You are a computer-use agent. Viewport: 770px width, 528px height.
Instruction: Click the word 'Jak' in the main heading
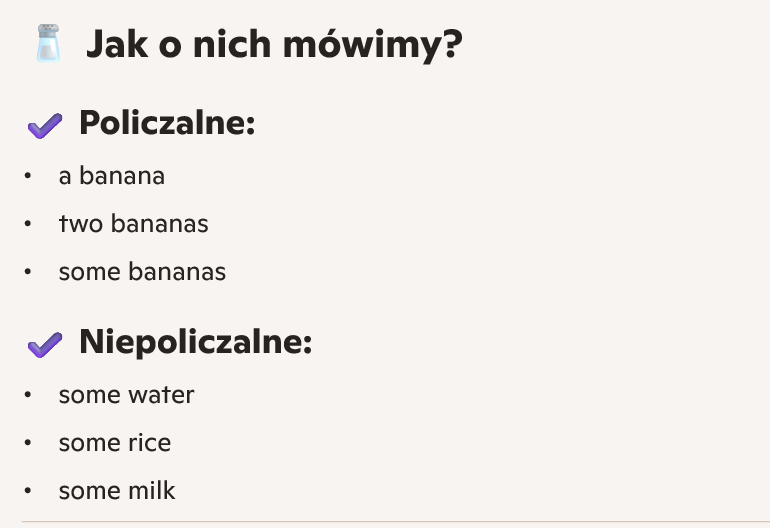click(x=109, y=44)
